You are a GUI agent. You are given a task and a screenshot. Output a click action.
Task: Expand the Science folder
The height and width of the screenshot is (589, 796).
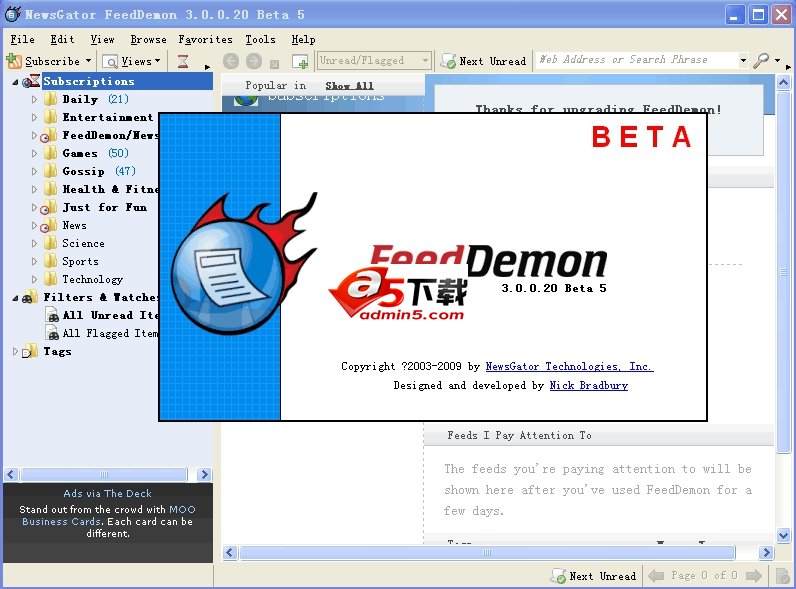34,244
